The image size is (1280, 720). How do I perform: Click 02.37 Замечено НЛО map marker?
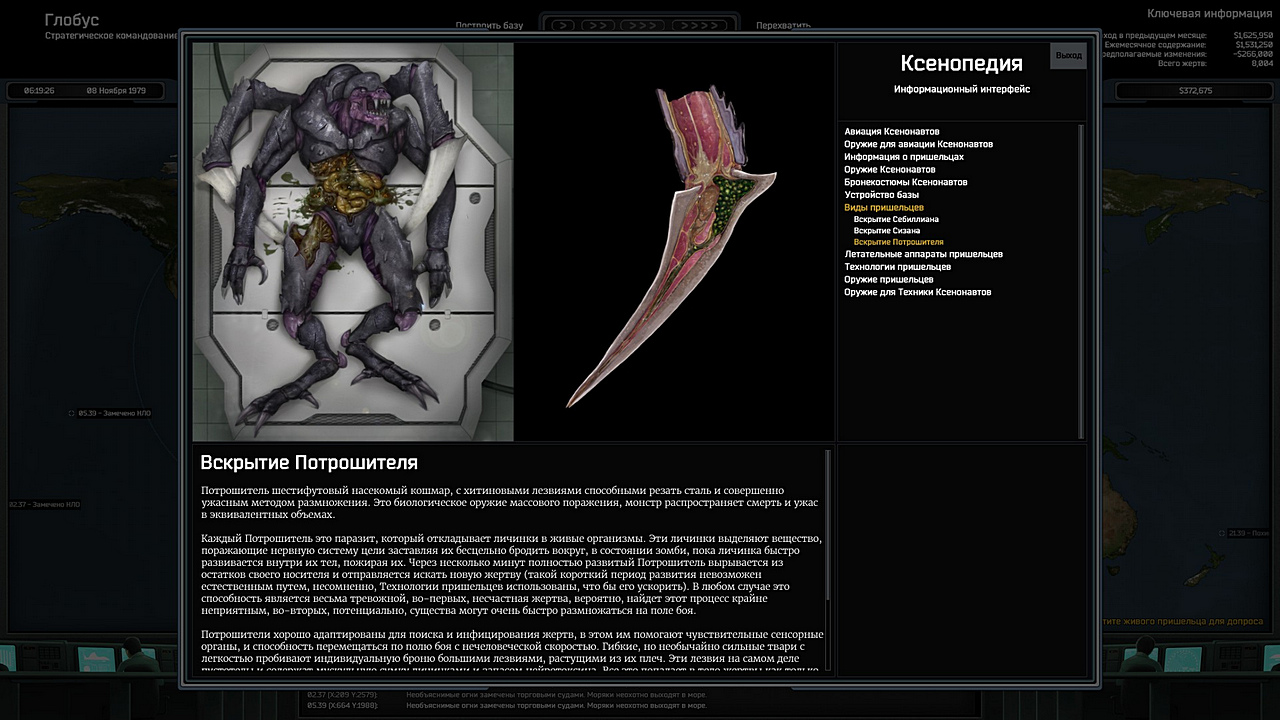click(44, 505)
